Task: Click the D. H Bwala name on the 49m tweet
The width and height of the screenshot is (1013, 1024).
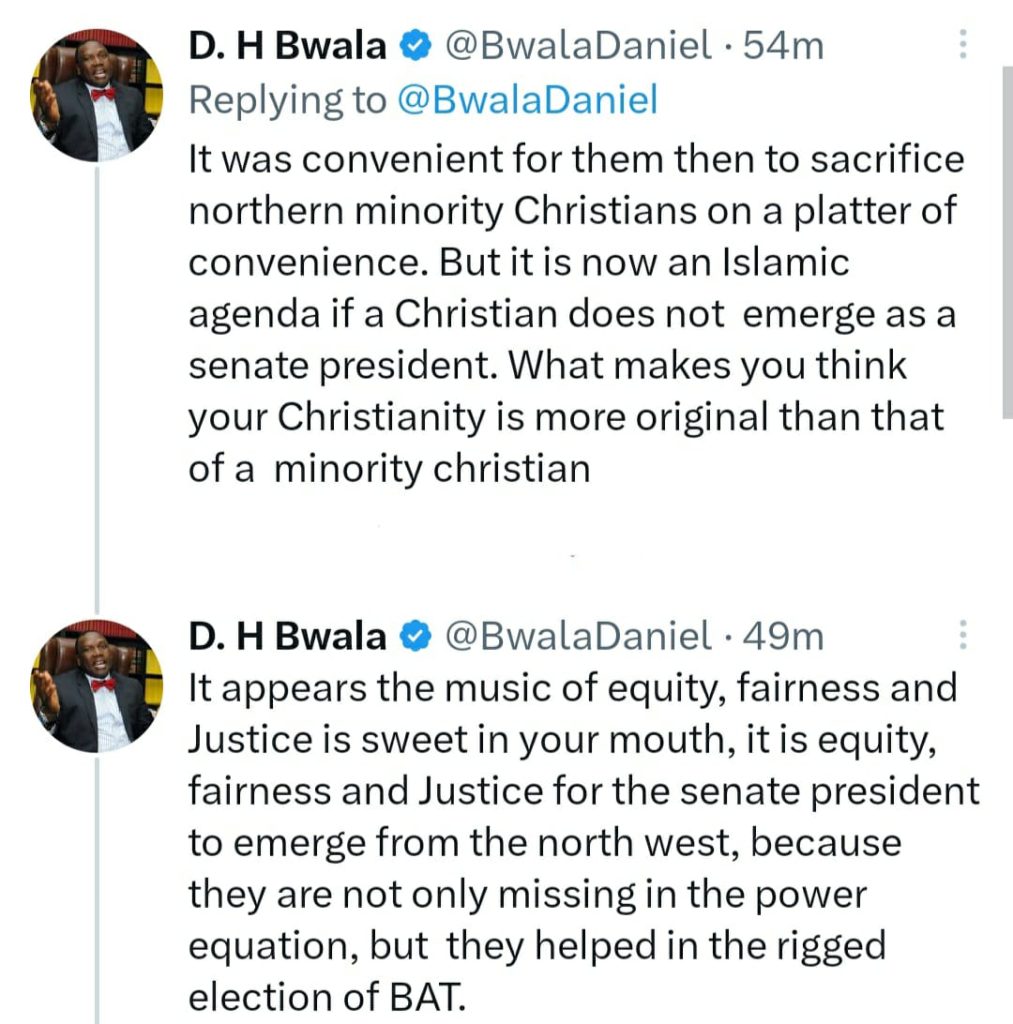Action: (x=287, y=635)
